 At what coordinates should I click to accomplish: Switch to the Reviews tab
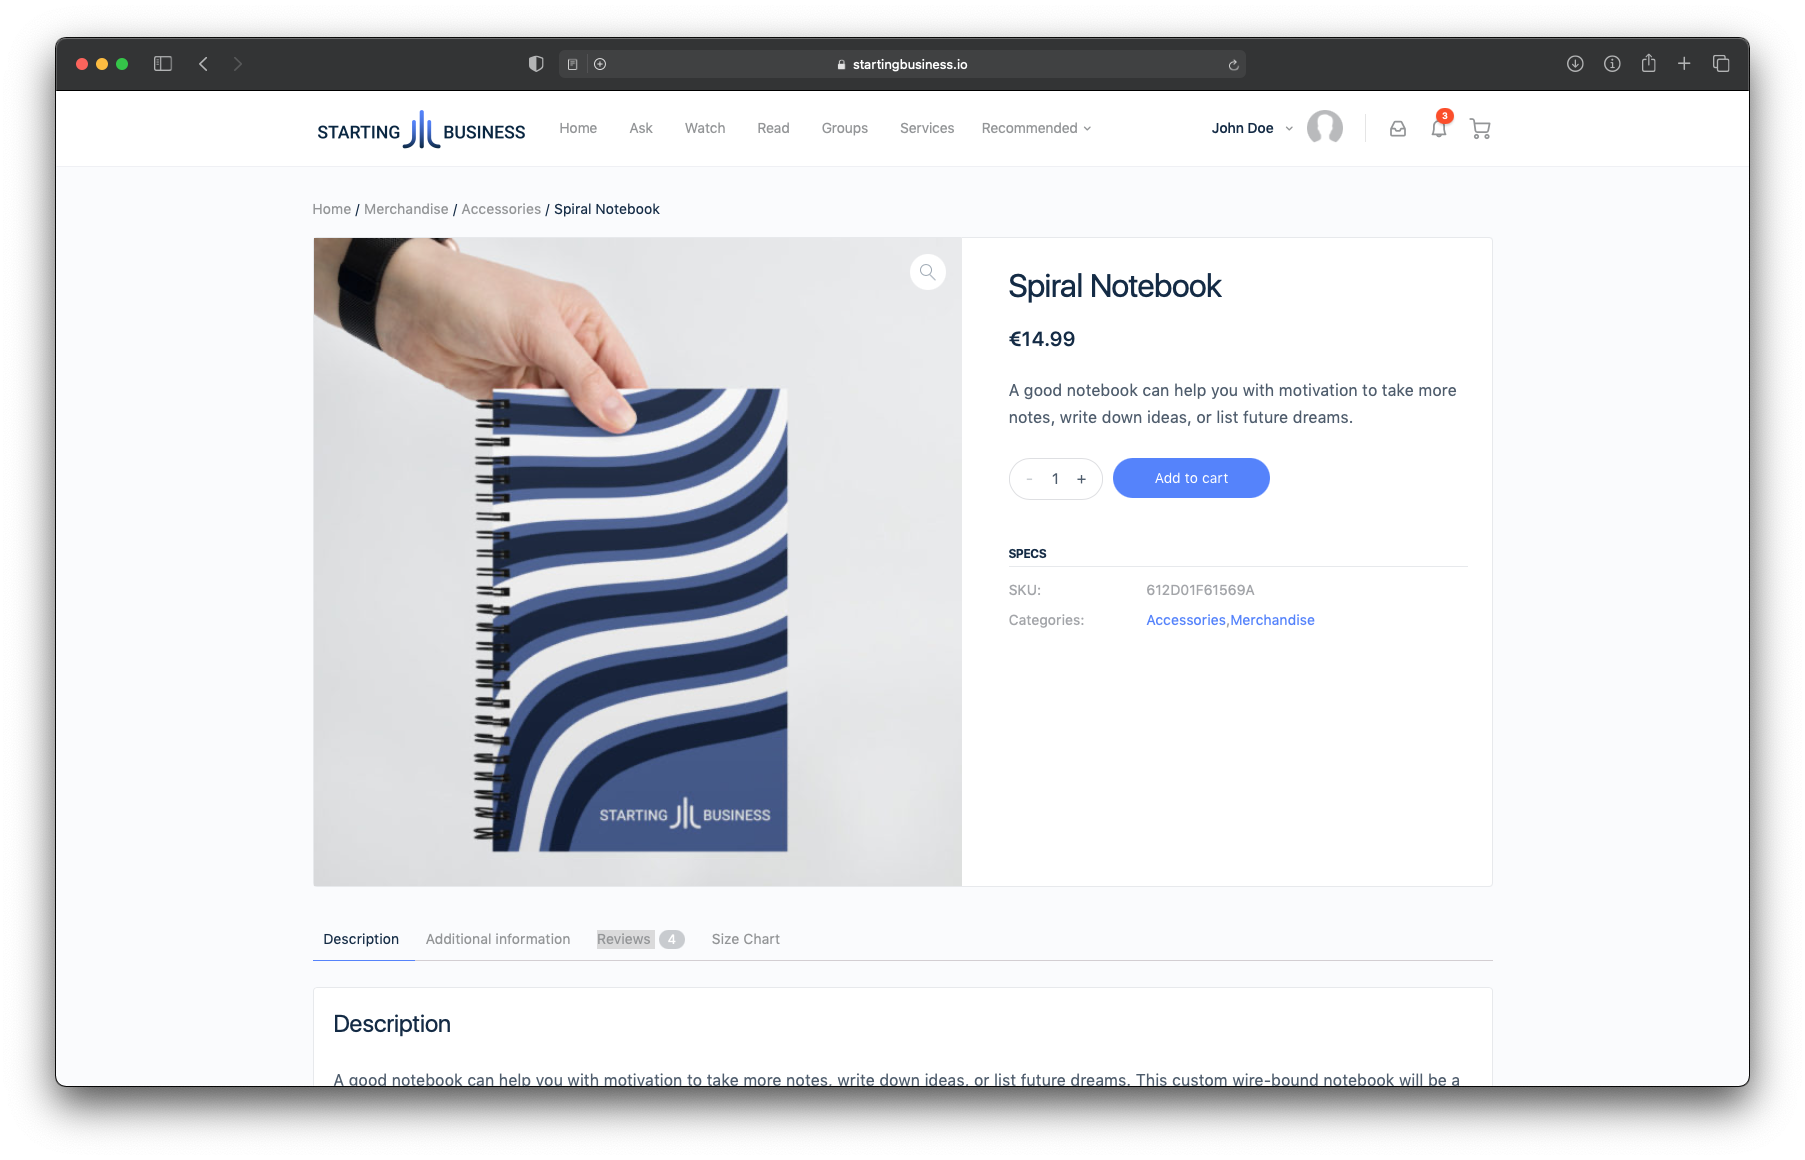[x=640, y=939]
